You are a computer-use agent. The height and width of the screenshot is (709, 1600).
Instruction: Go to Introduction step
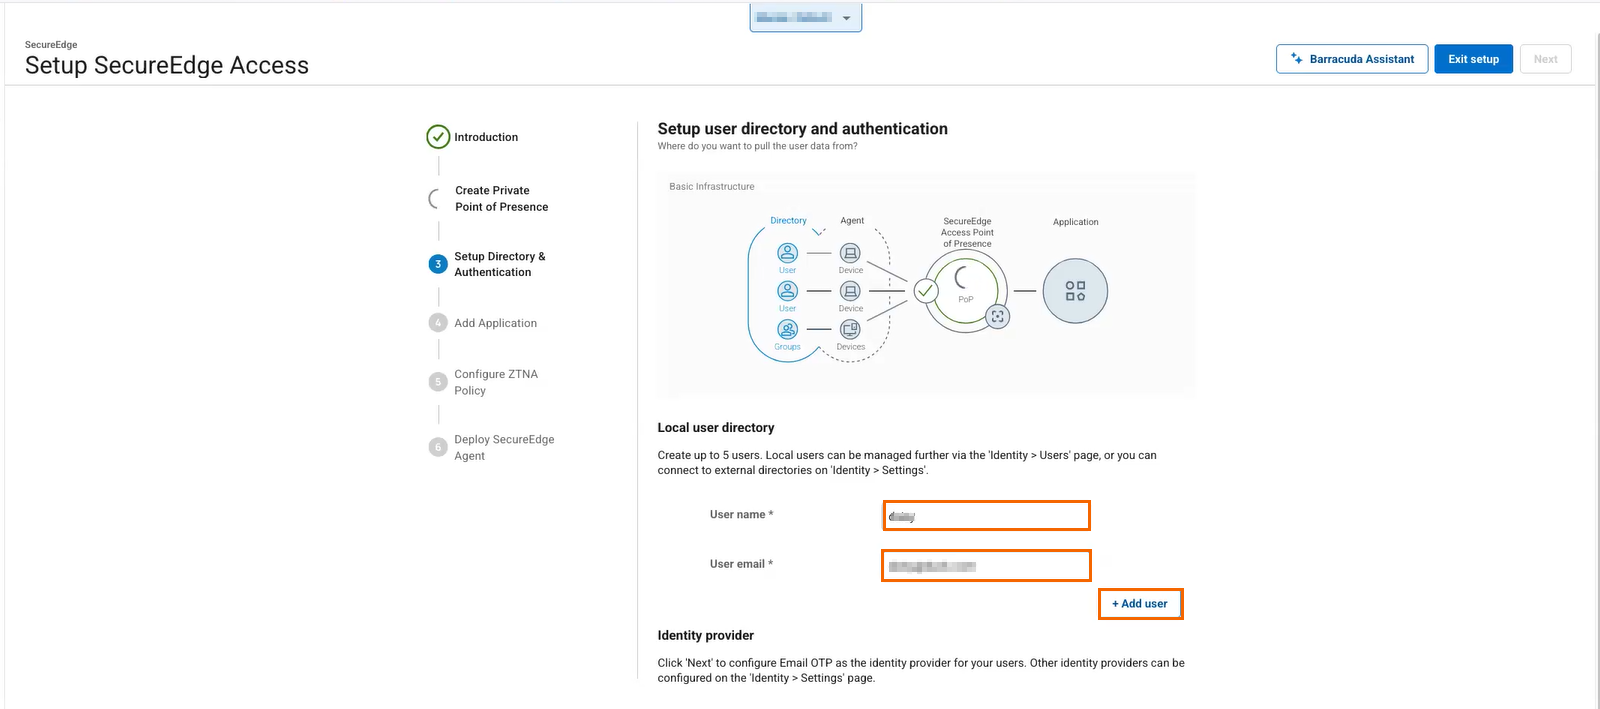pos(486,137)
